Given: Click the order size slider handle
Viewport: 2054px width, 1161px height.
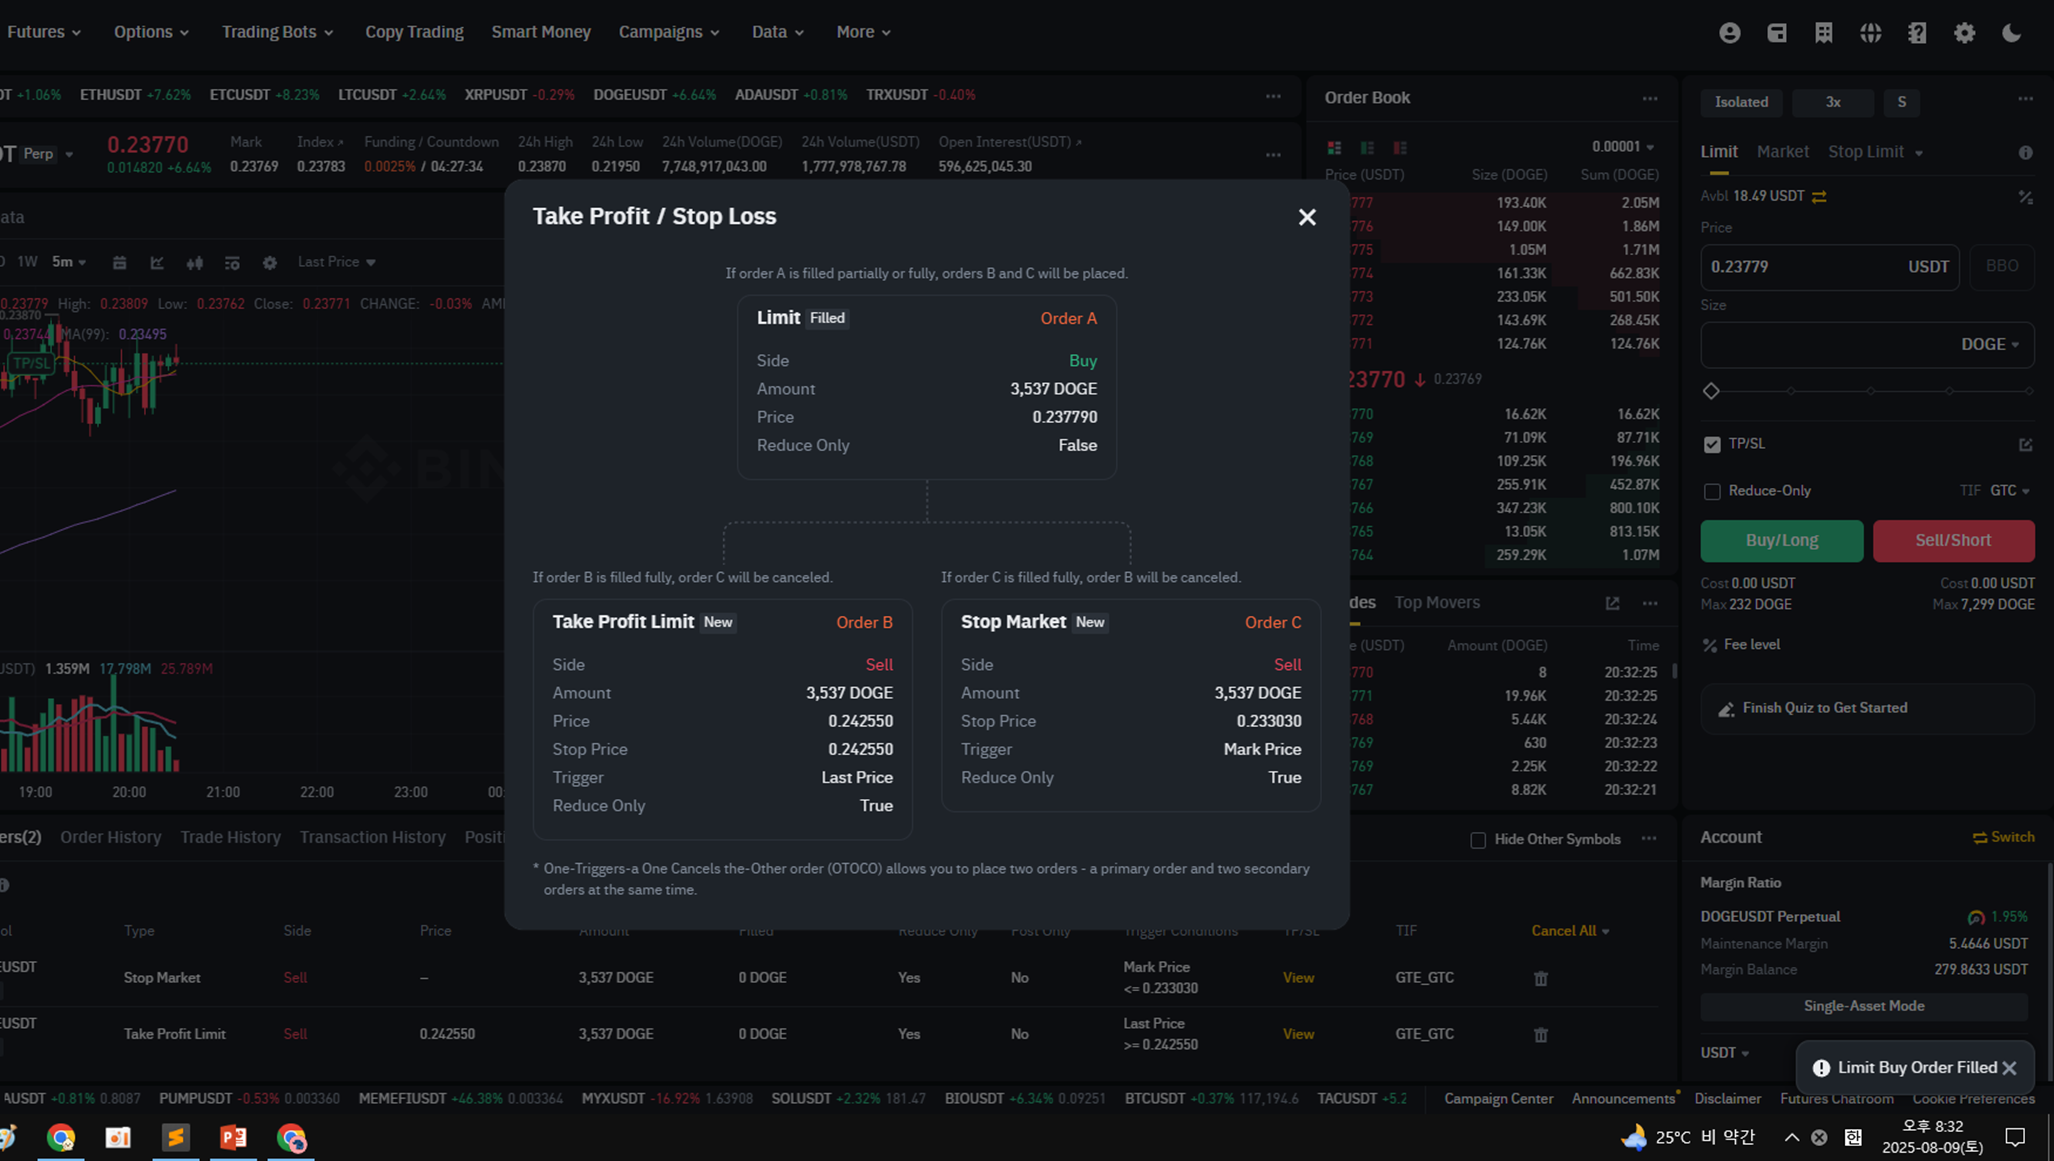Looking at the screenshot, I should [1711, 391].
